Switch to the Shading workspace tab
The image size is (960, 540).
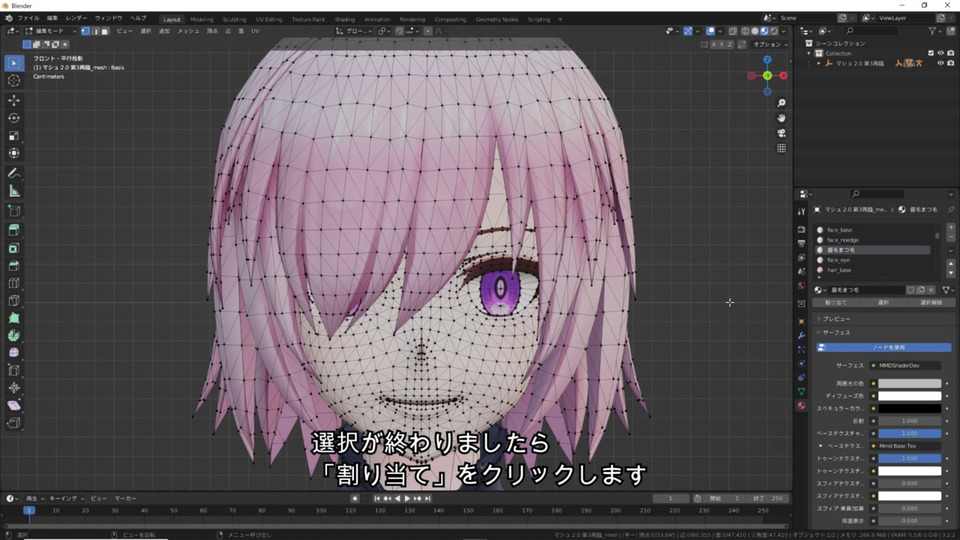tap(344, 20)
